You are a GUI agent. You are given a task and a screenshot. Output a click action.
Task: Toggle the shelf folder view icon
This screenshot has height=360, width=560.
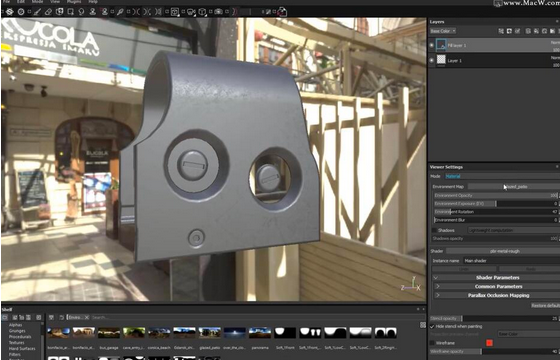point(5,318)
